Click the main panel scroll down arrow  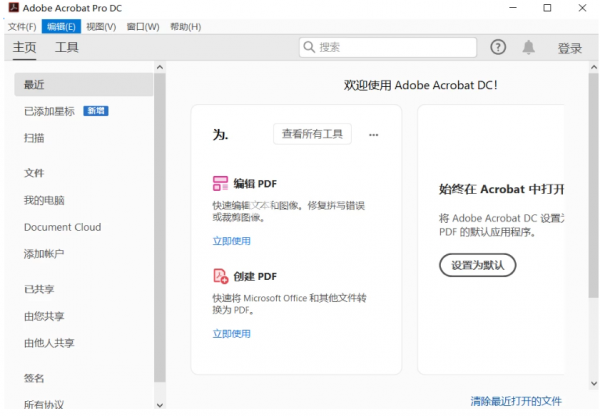point(593,383)
